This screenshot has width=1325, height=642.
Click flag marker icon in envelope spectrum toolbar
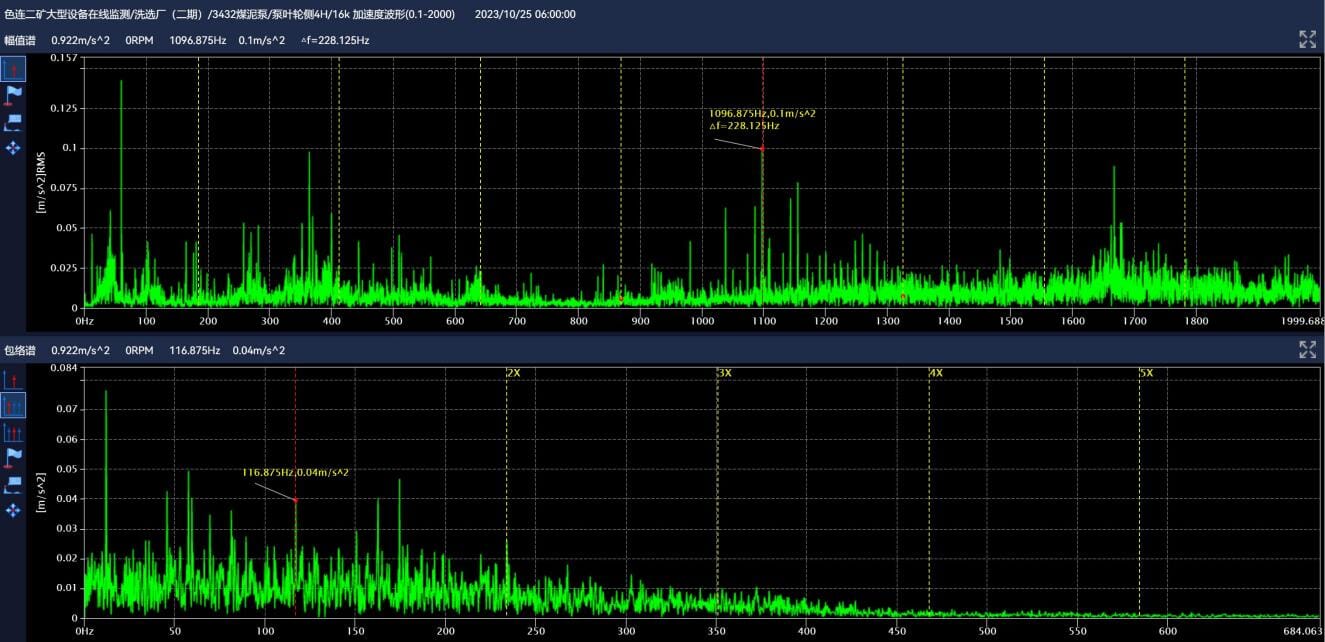pos(13,458)
